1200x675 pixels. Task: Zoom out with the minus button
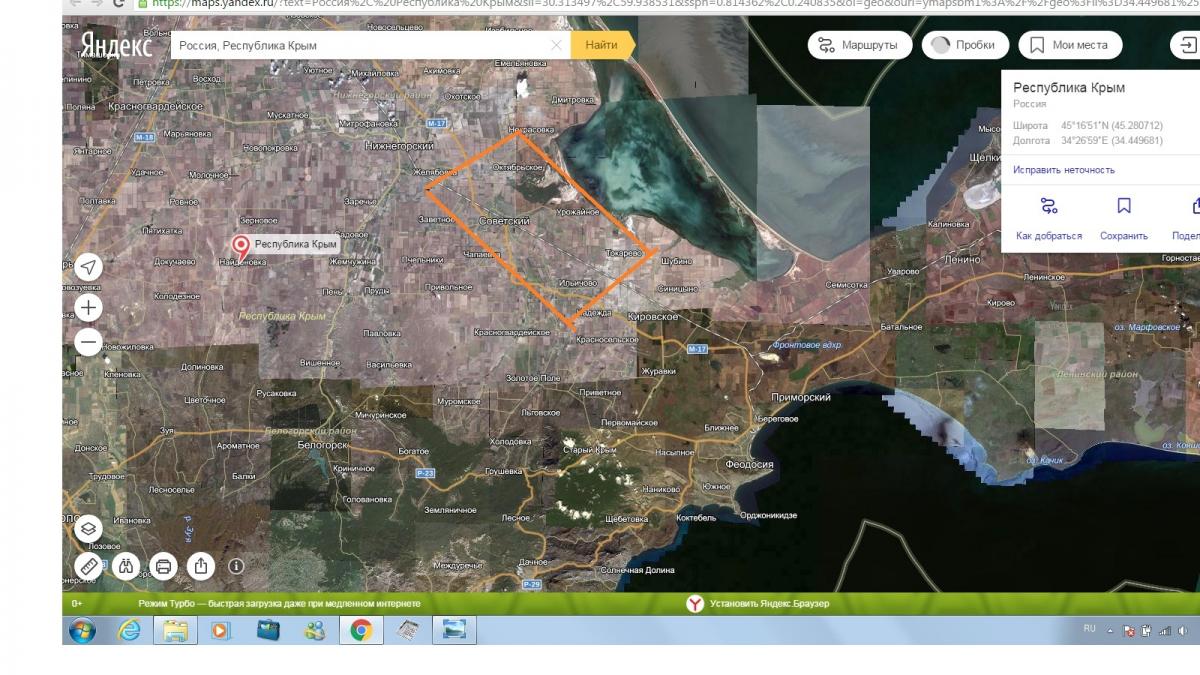click(x=89, y=342)
